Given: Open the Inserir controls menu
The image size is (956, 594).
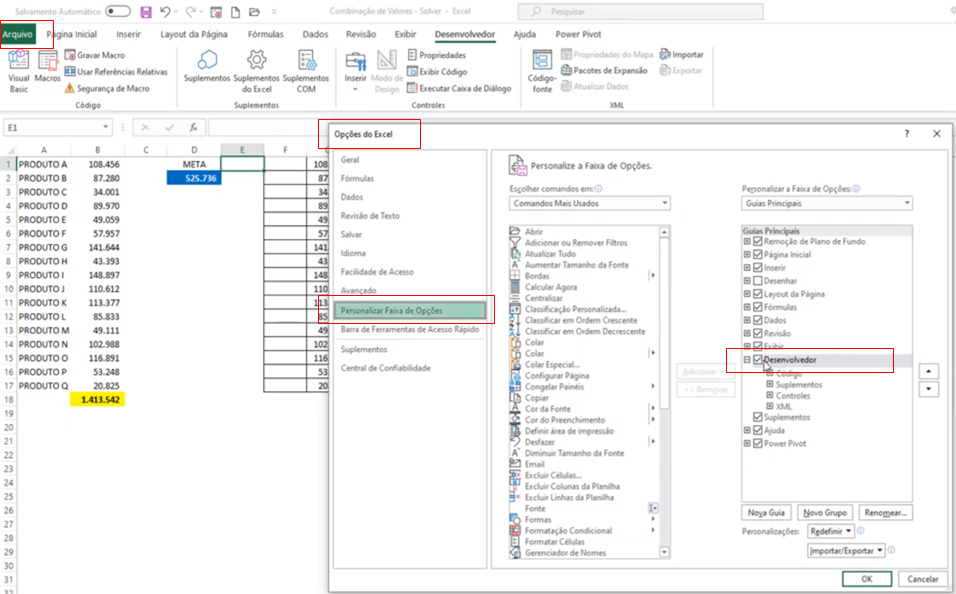Looking at the screenshot, I should coord(355,71).
